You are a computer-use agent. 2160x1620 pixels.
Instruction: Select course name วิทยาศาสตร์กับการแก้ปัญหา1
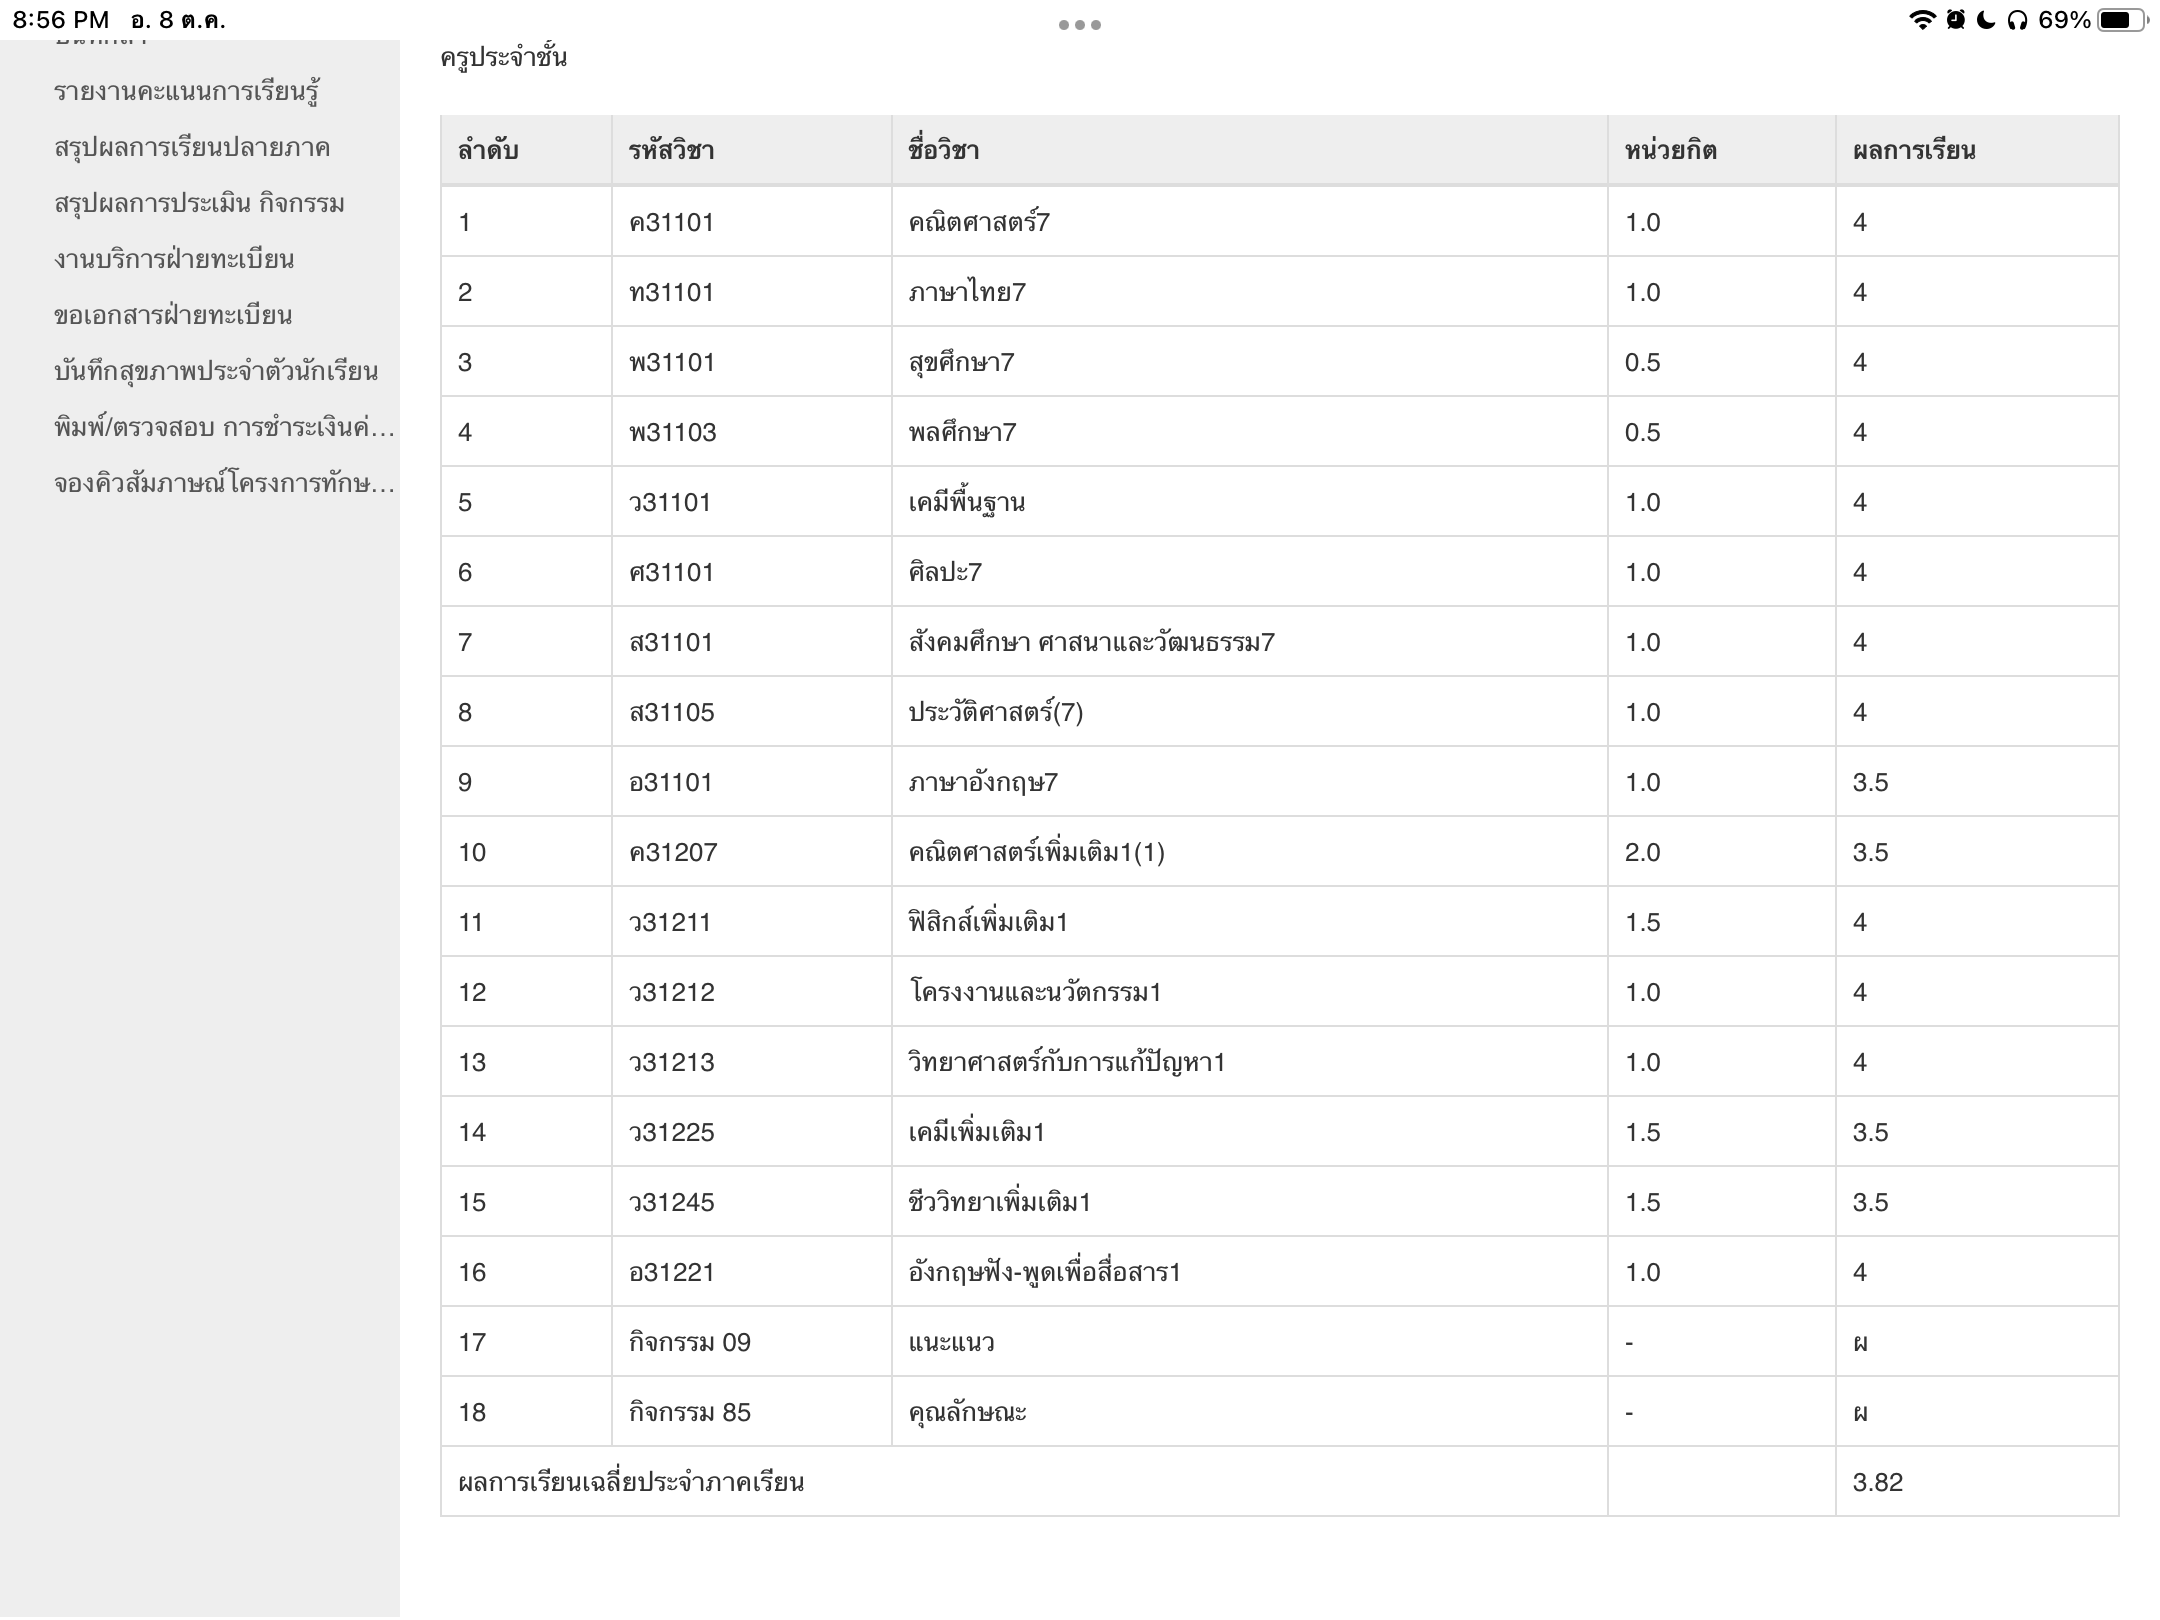pos(1067,1062)
